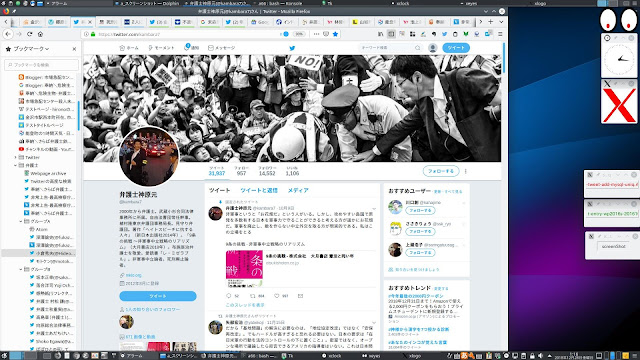Collapse the 弁護士 bookmark folder

(16, 165)
